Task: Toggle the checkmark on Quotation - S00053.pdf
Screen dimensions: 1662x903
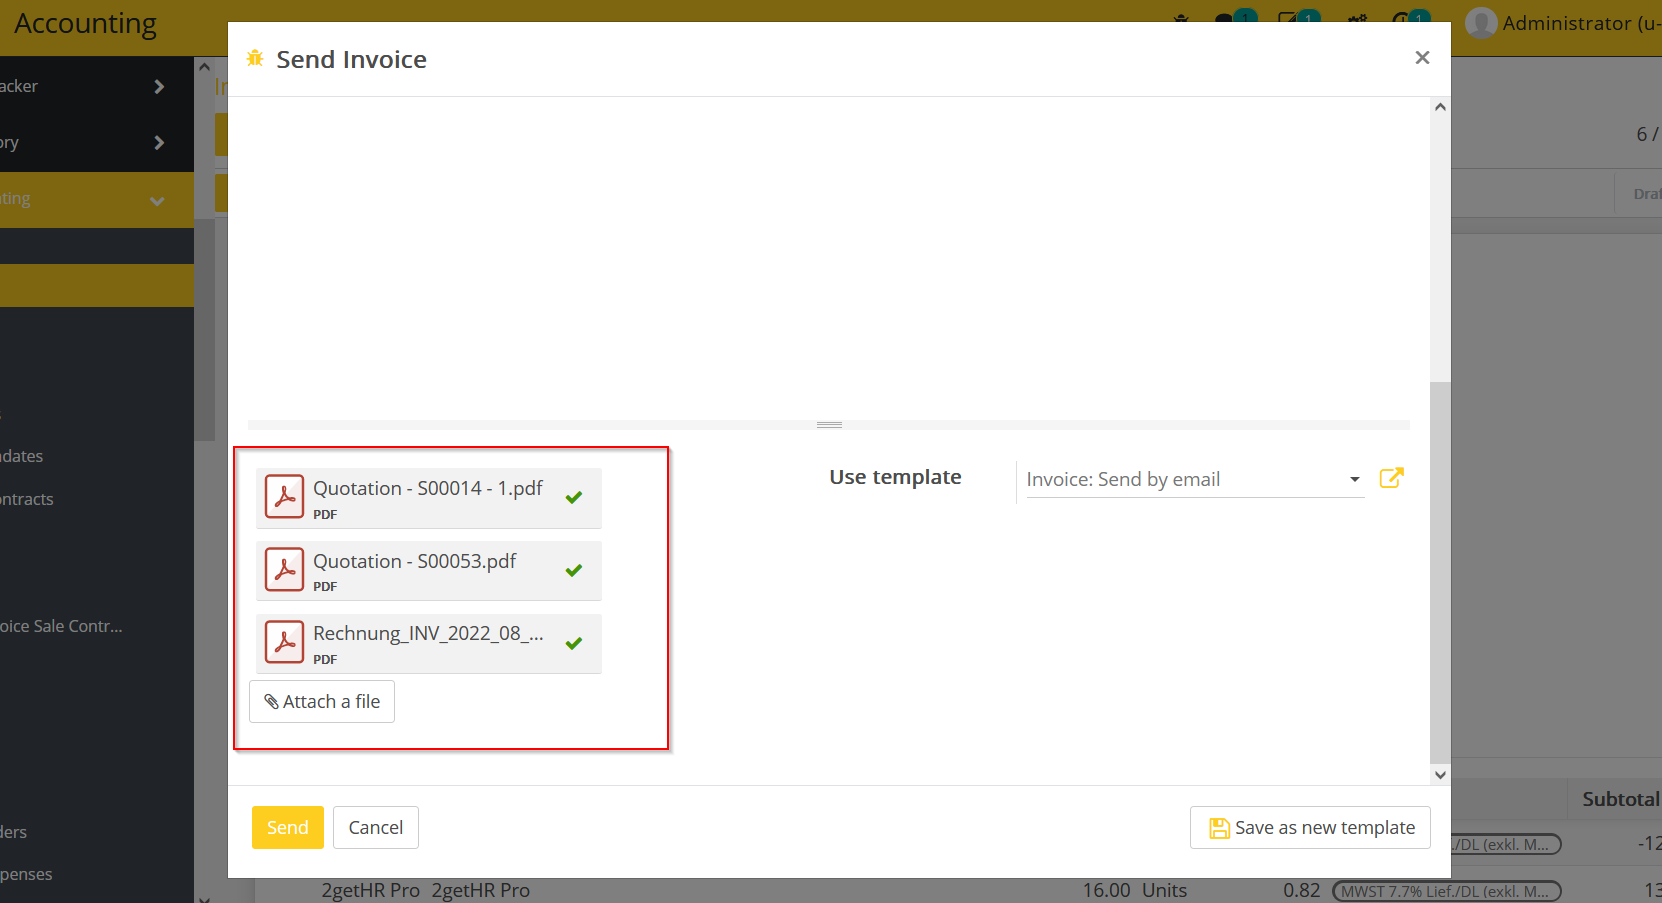Action: tap(575, 570)
